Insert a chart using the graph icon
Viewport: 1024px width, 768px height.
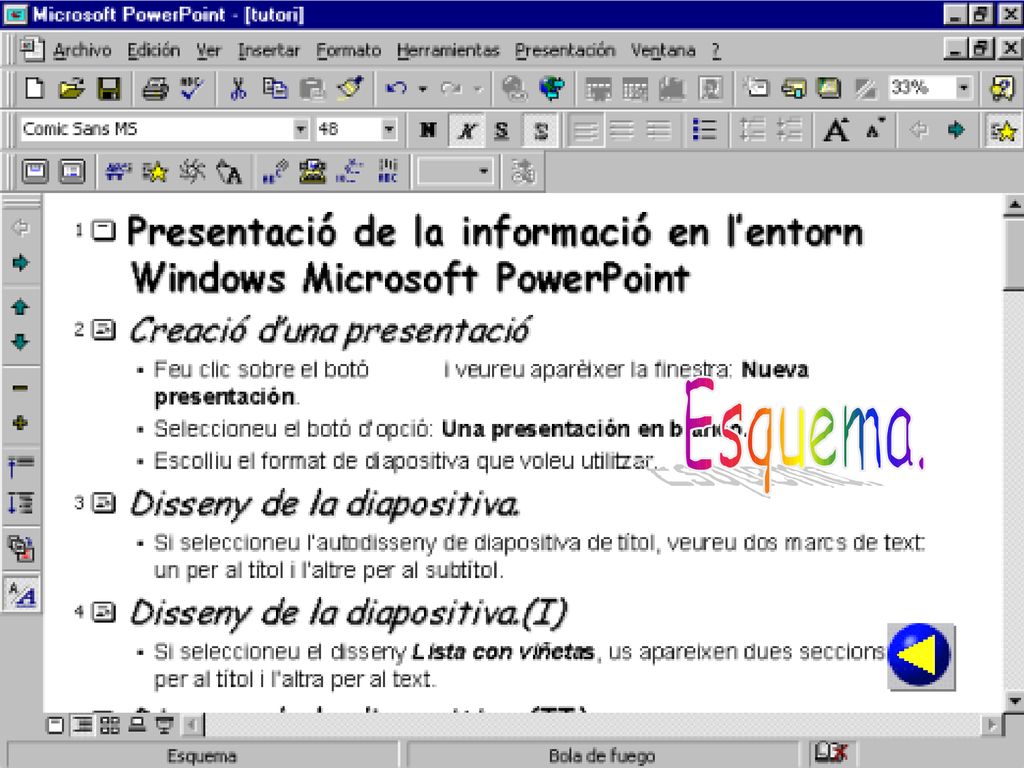[673, 88]
